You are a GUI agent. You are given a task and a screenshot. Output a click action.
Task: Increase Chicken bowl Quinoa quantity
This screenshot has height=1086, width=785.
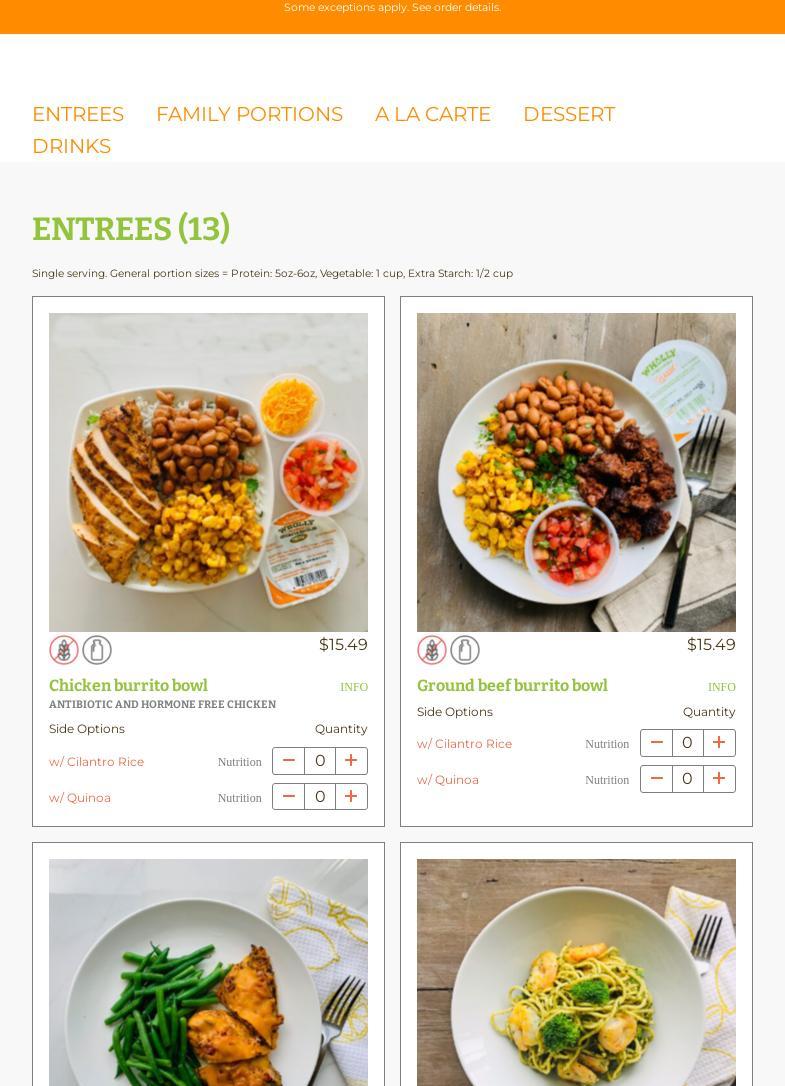pyautogui.click(x=351, y=797)
